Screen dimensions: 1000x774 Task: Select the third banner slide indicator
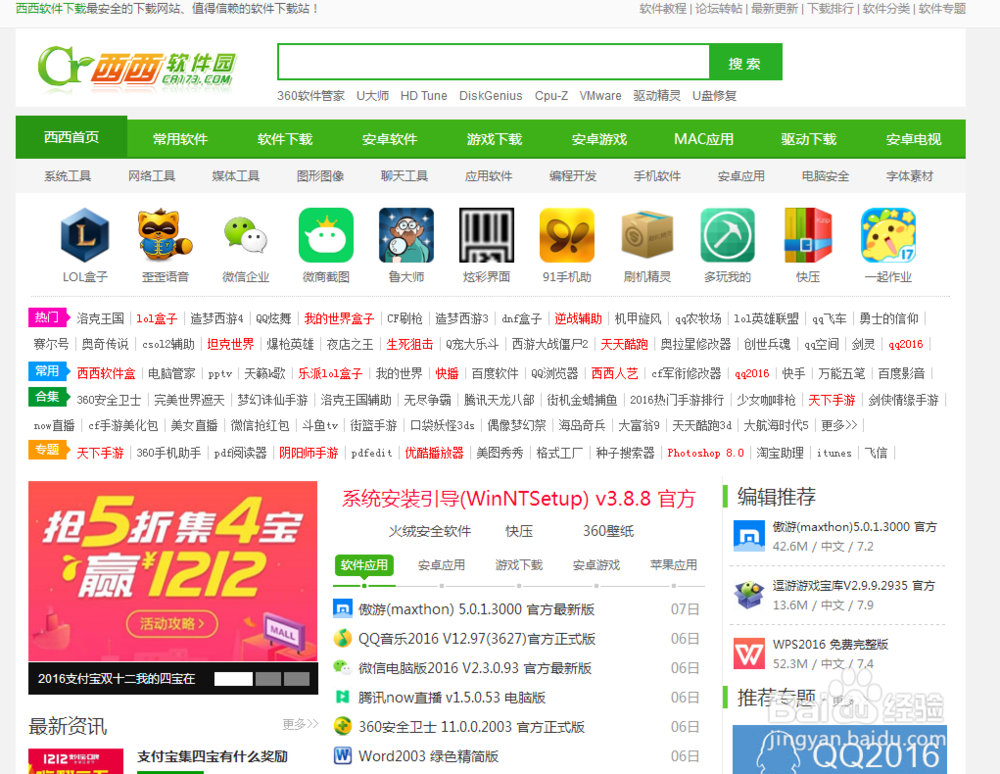pos(297,679)
